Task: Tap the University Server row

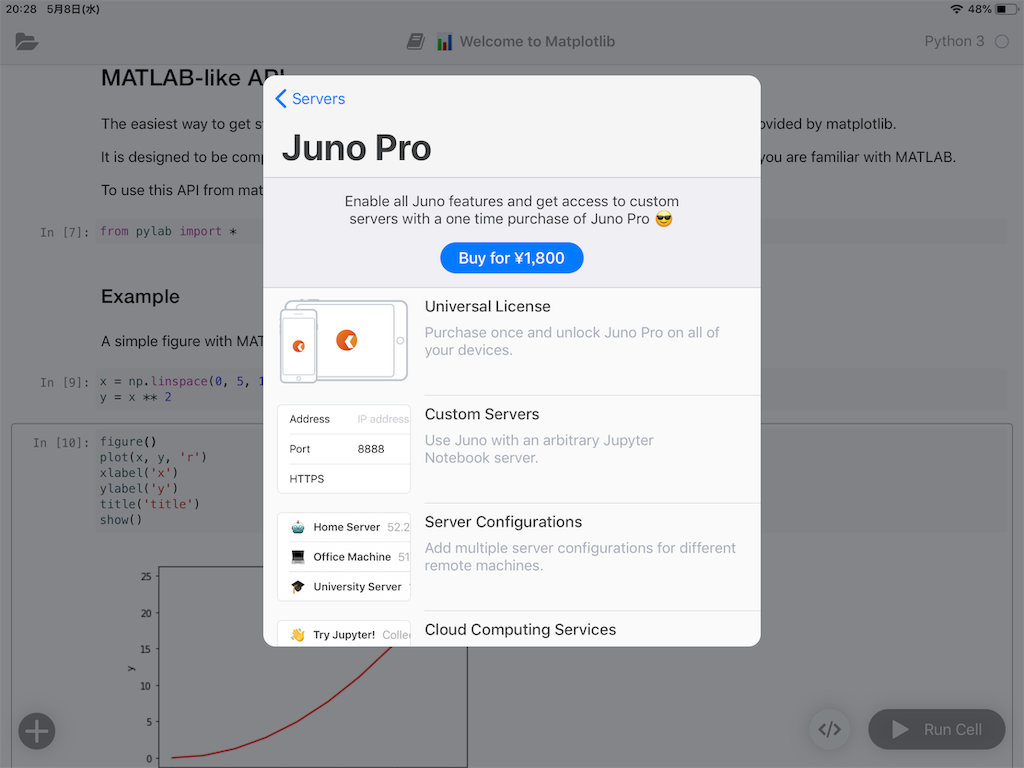Action: click(x=344, y=586)
